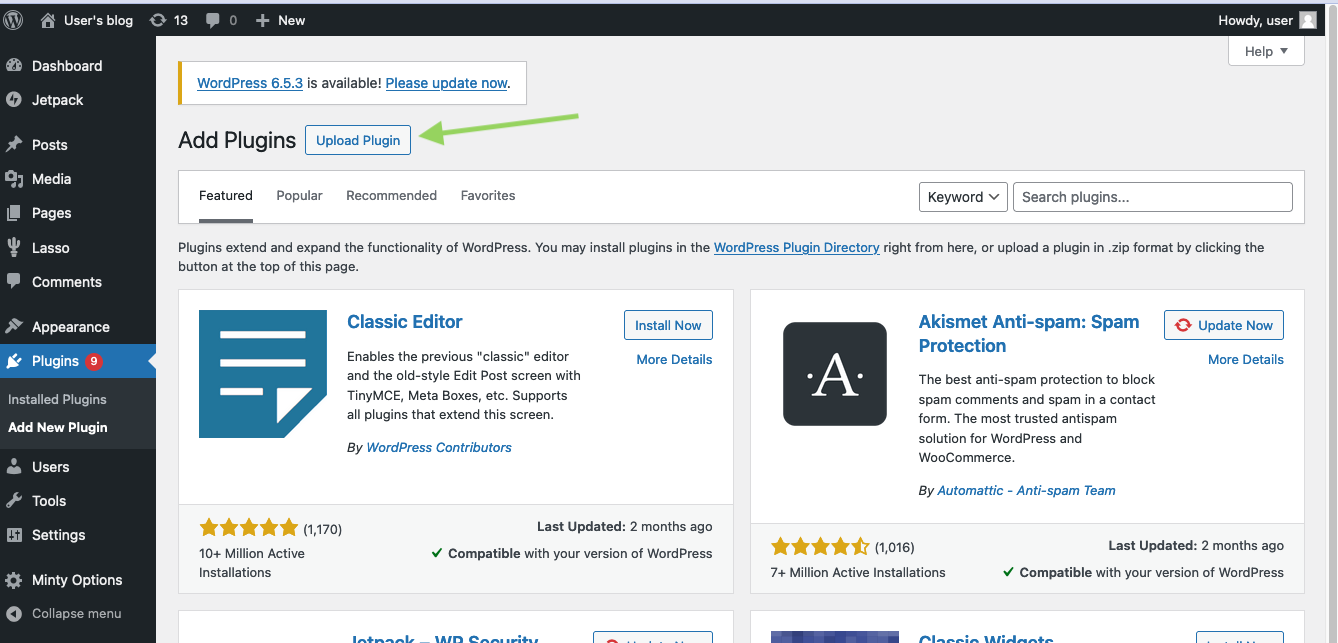Click the Appearance paintbrush icon
The height and width of the screenshot is (643, 1338).
pos(14,327)
